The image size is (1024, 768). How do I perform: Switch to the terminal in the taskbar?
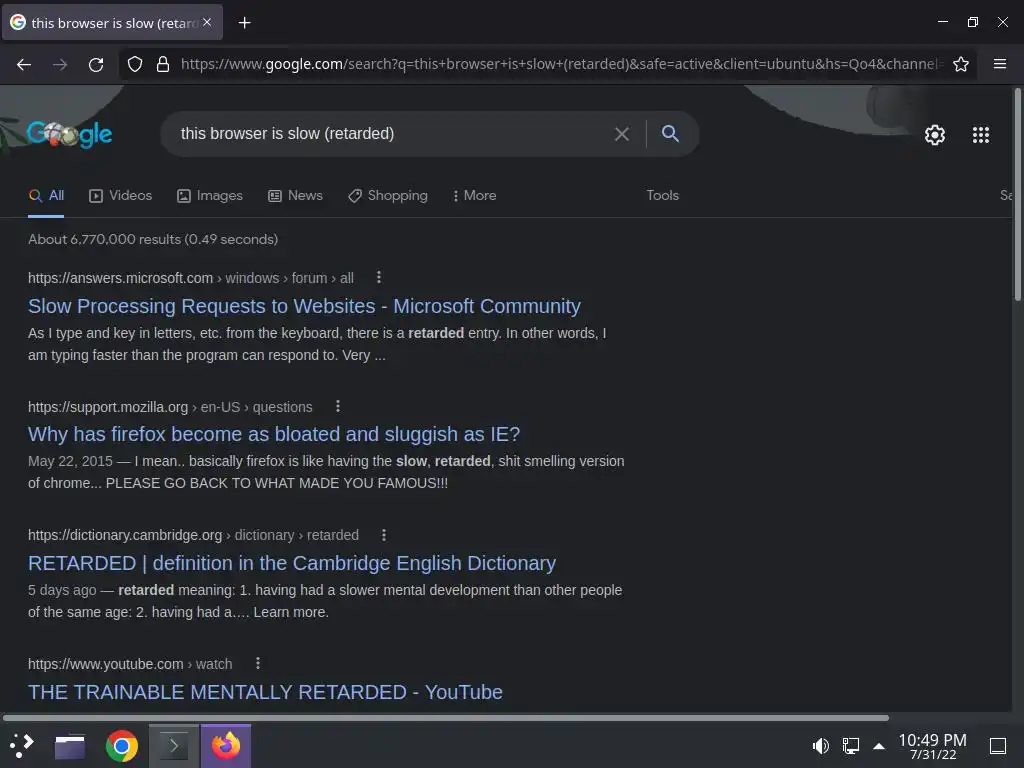point(174,746)
